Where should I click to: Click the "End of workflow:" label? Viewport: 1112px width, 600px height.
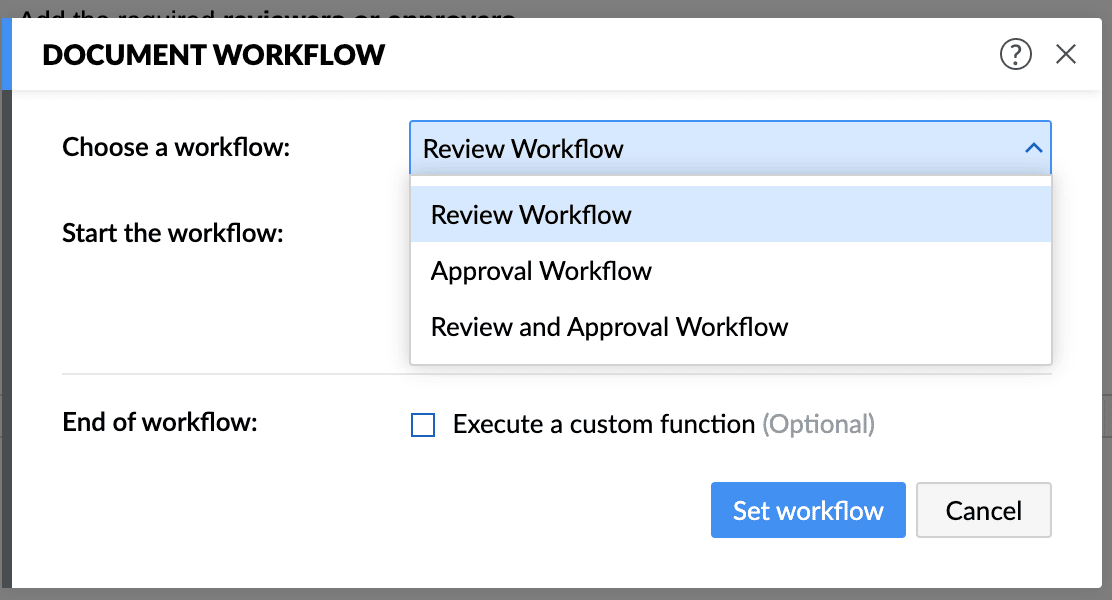[160, 422]
